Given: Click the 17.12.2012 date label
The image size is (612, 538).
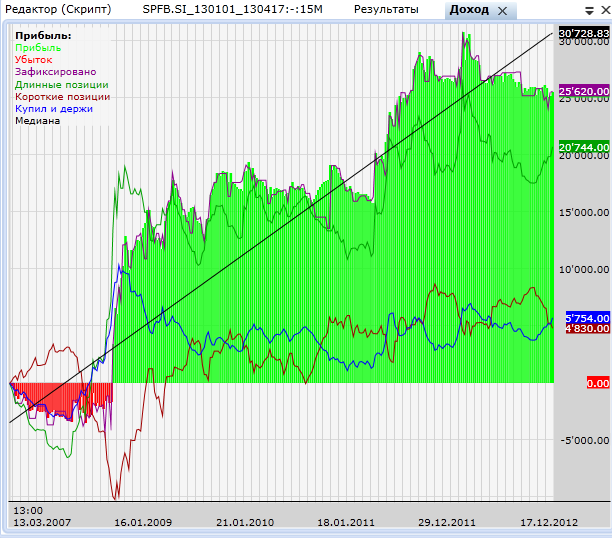Looking at the screenshot, I should [549, 522].
